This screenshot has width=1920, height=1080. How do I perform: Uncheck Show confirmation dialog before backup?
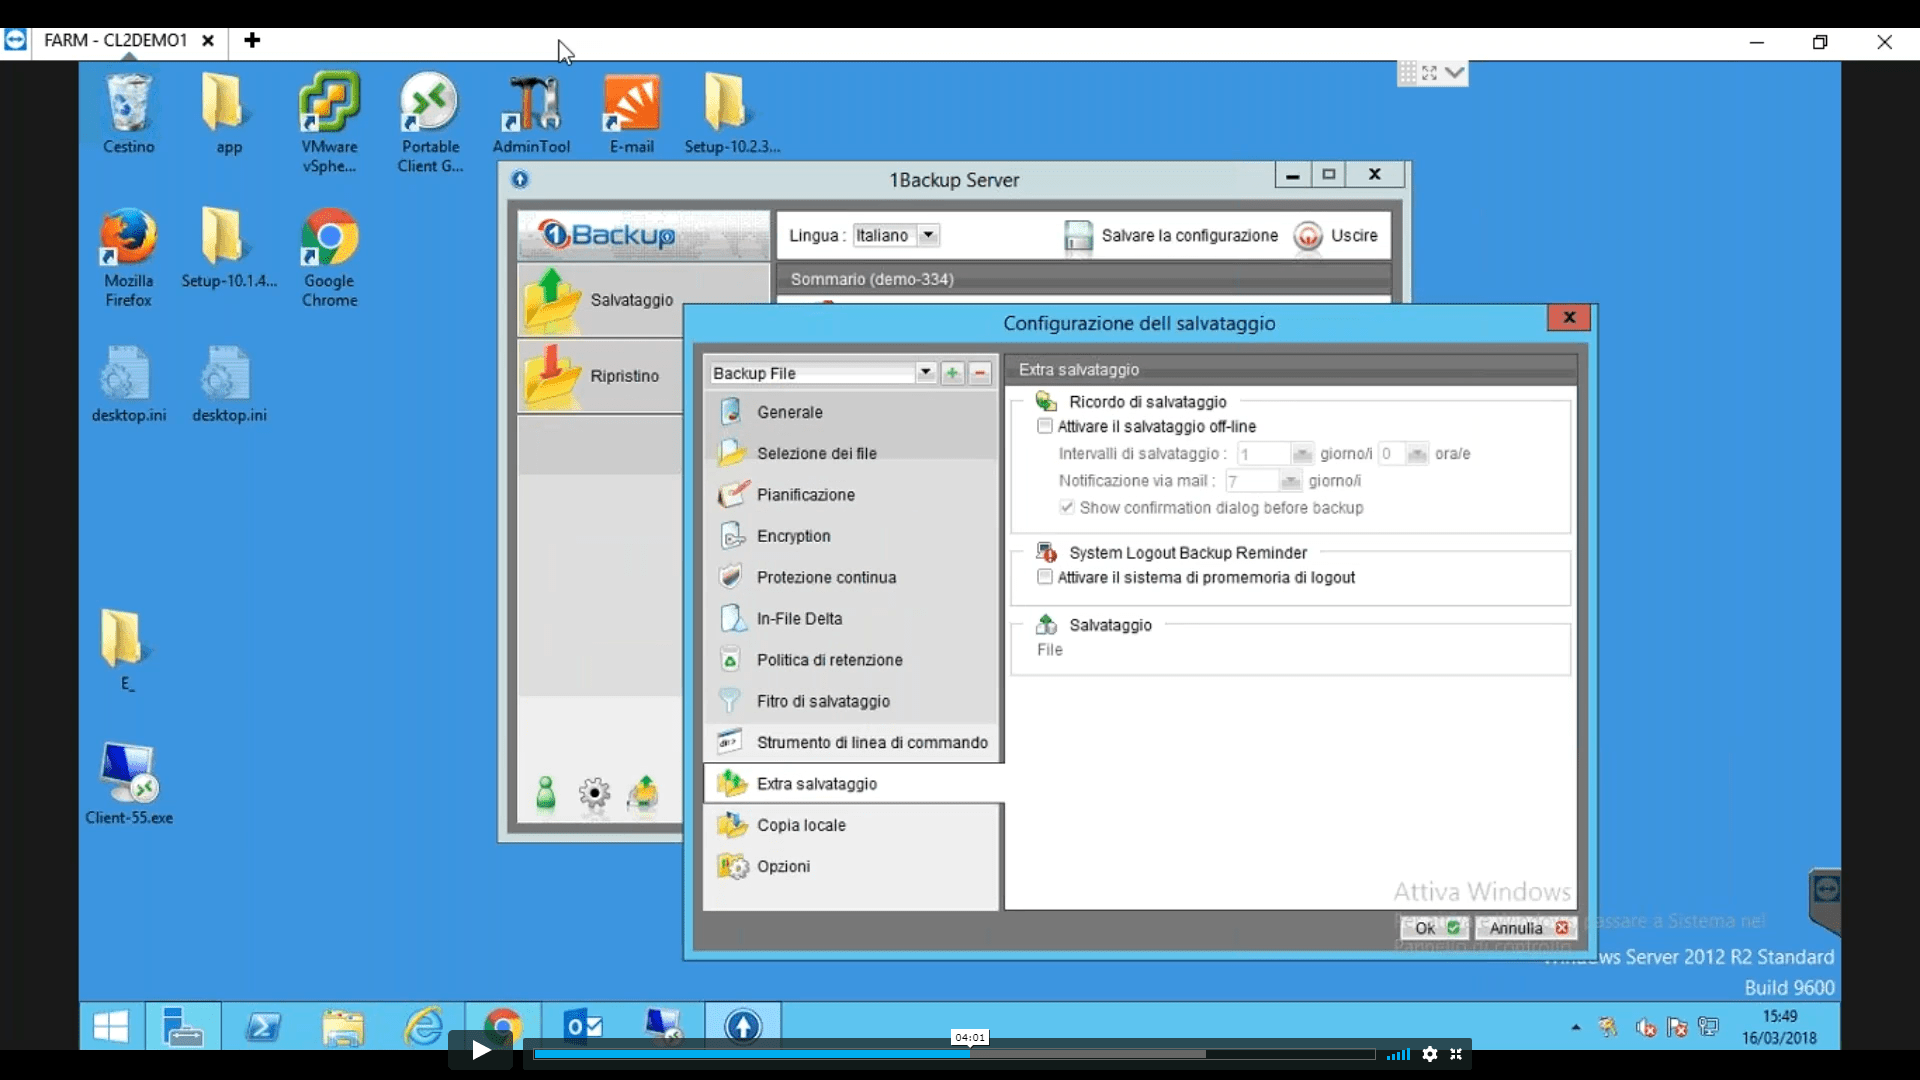[x=1066, y=507]
